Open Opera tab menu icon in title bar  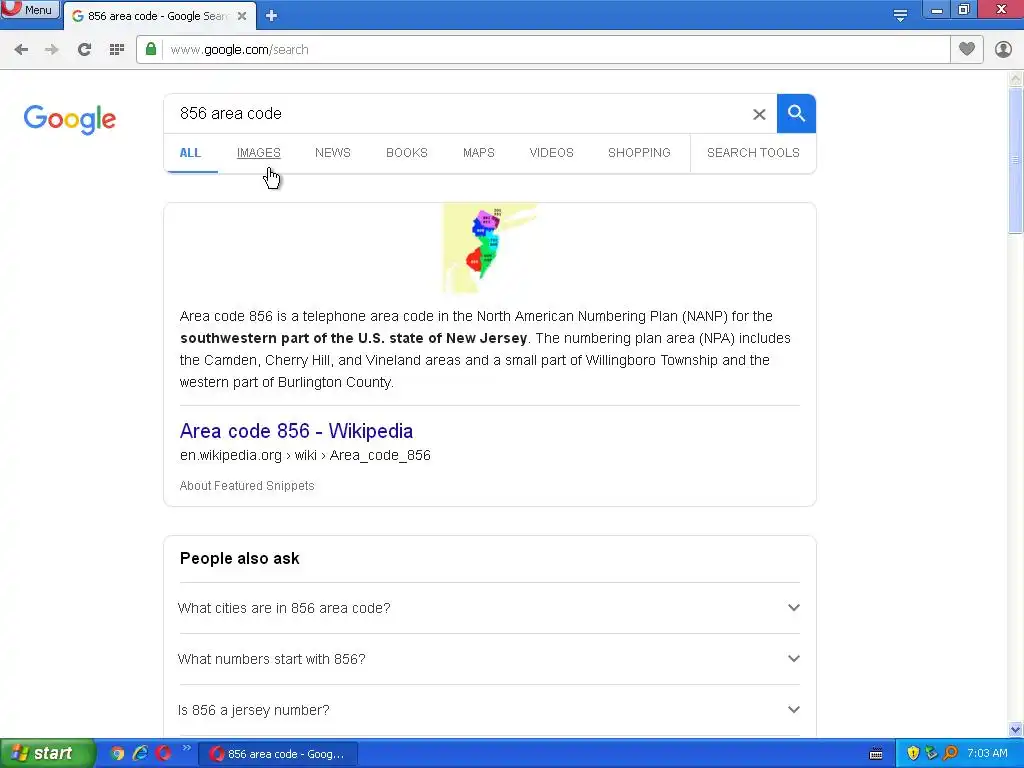point(900,15)
